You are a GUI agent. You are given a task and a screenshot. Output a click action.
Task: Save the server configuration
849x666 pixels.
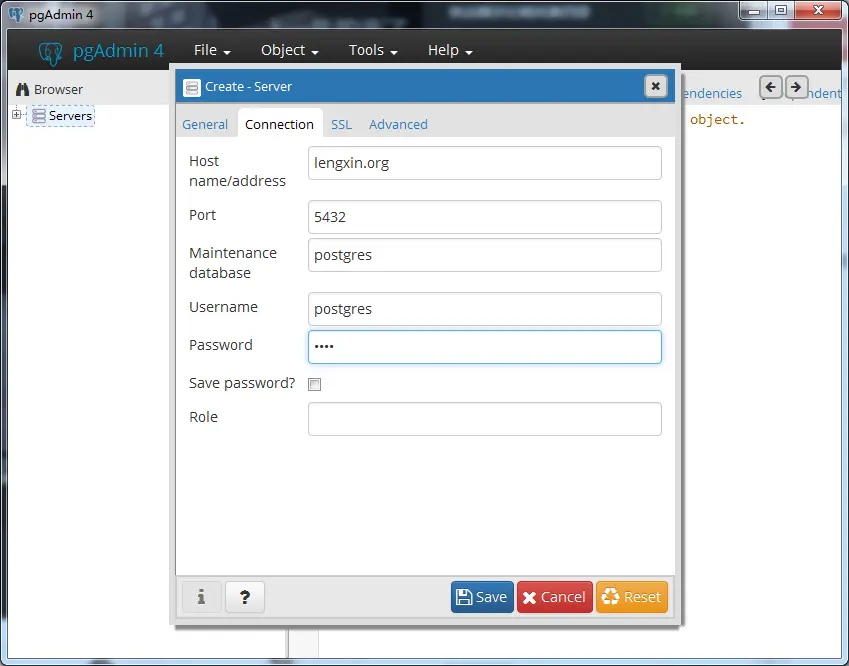482,597
